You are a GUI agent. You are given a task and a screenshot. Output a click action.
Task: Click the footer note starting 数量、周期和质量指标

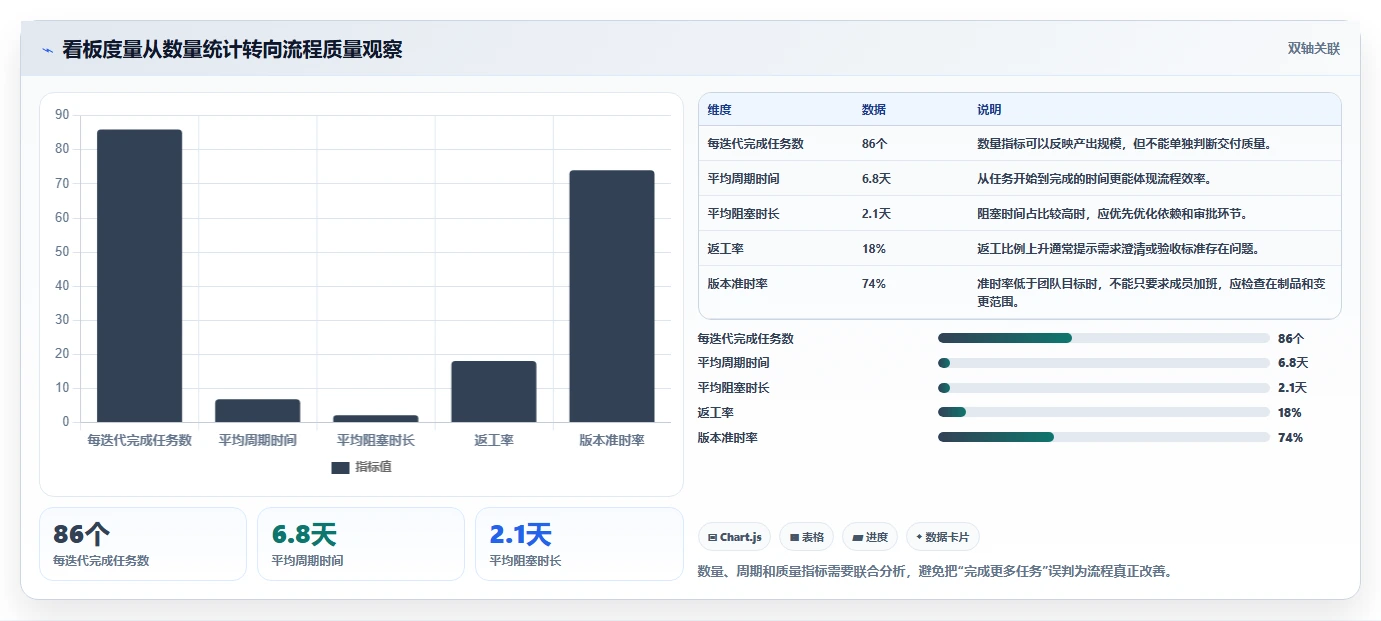[934, 572]
